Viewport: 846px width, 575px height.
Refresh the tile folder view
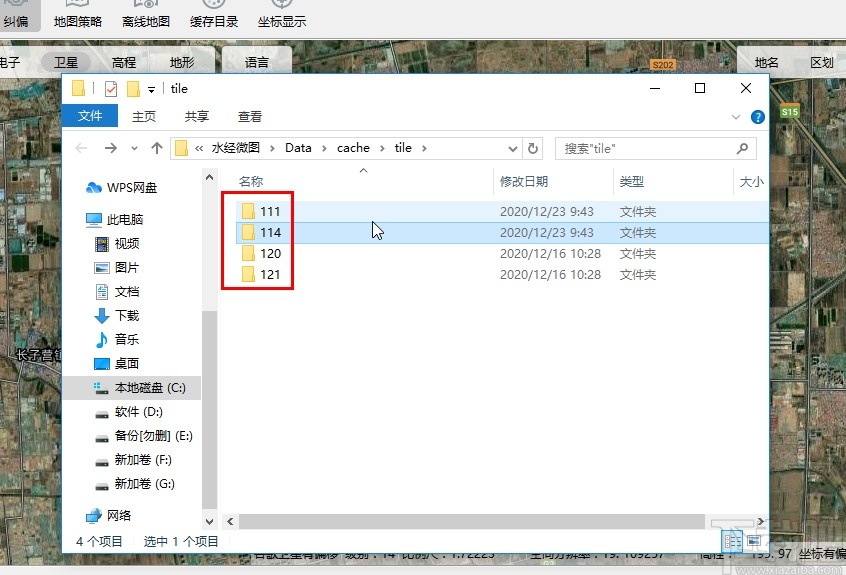point(533,148)
